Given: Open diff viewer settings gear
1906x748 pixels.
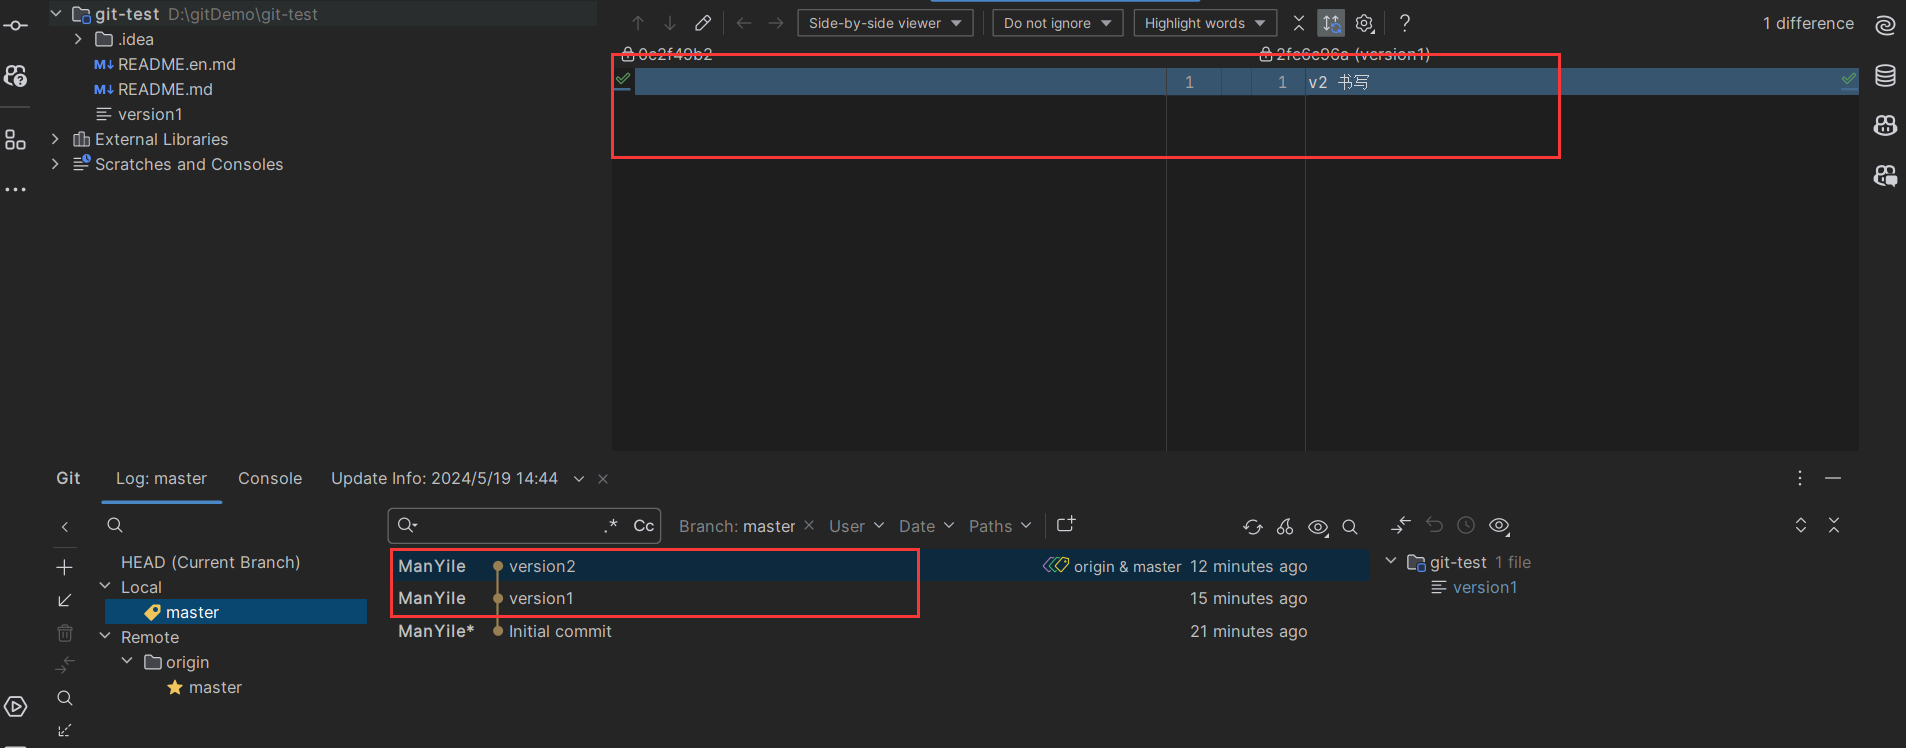Looking at the screenshot, I should pyautogui.click(x=1365, y=23).
